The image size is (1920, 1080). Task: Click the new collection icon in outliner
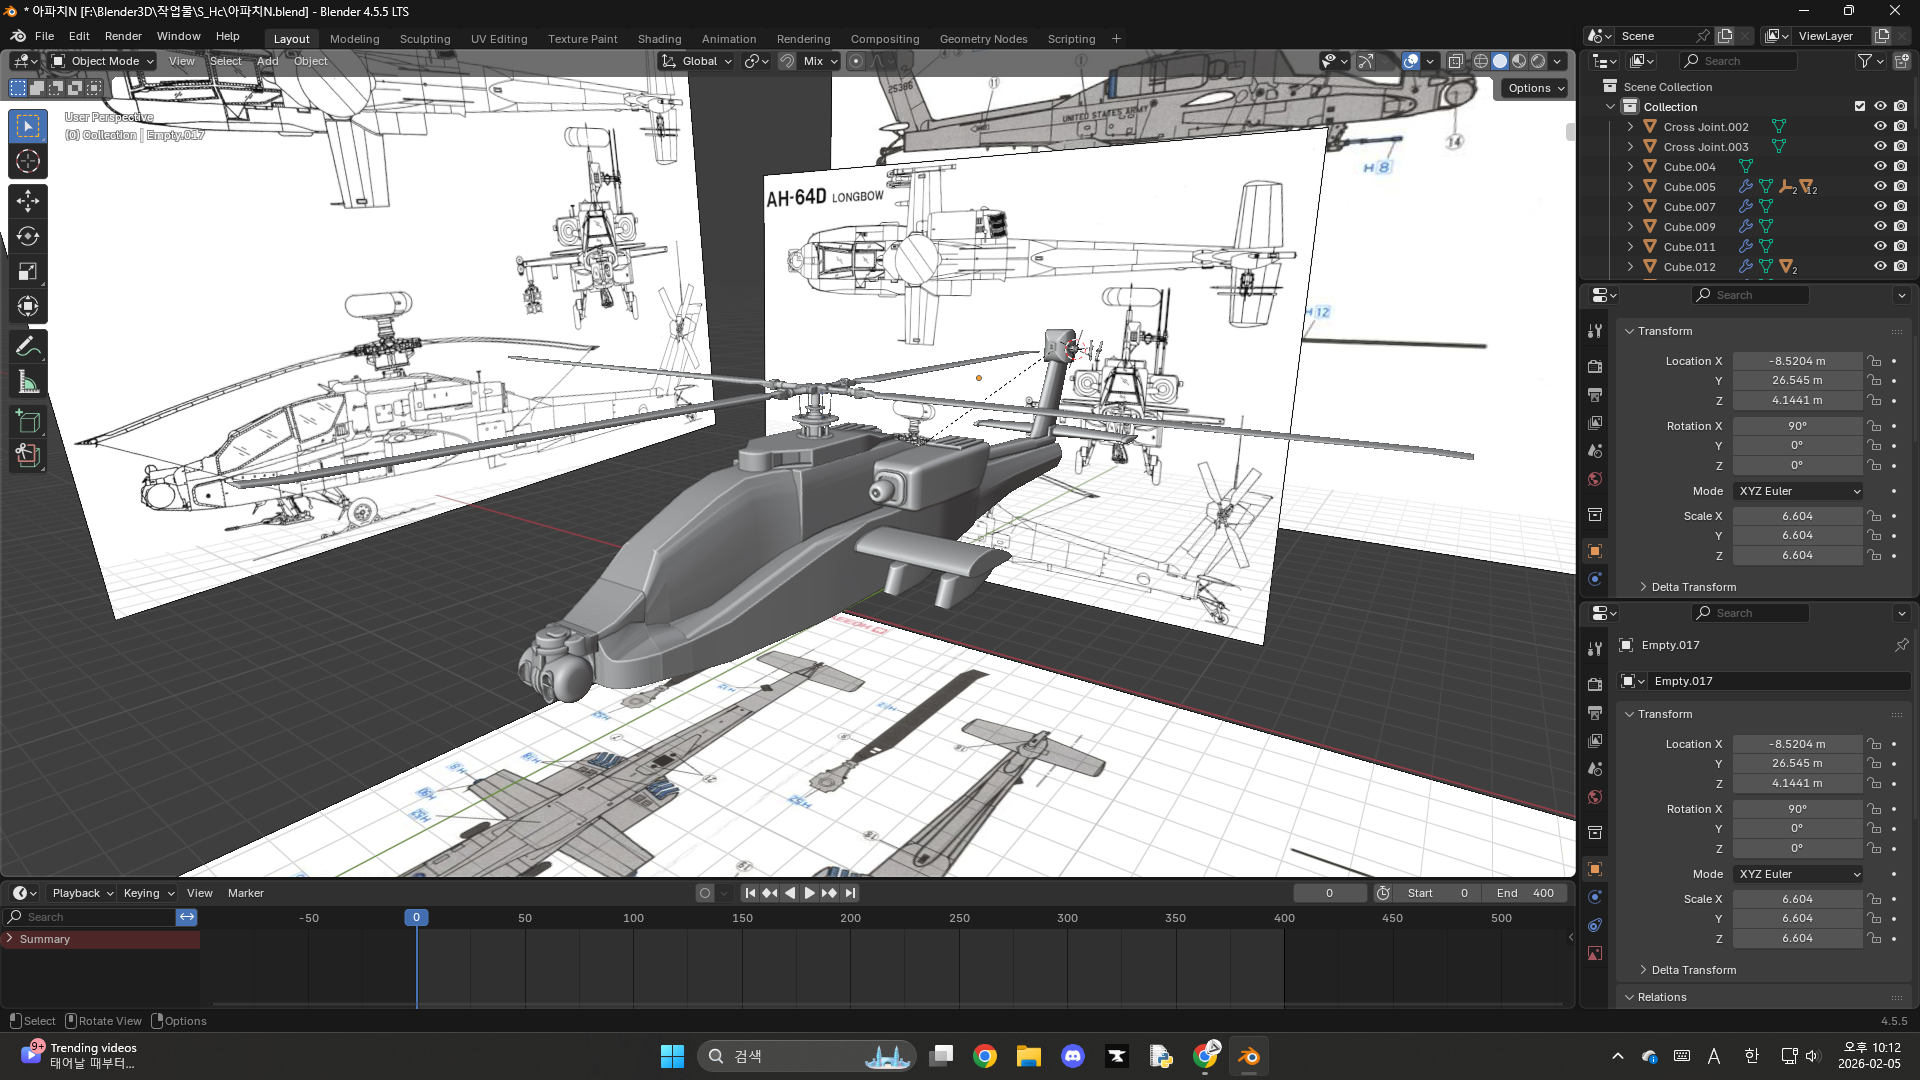(x=1901, y=61)
